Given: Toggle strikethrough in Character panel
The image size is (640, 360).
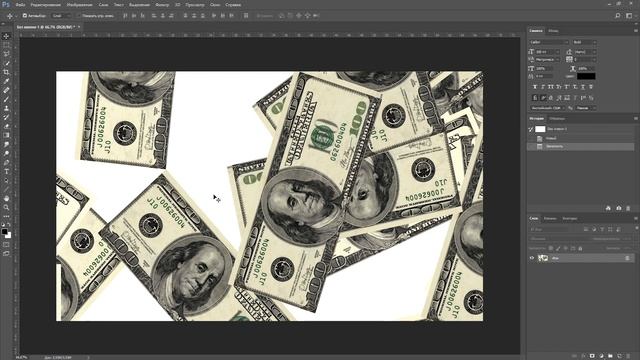Looking at the screenshot, I should (591, 87).
